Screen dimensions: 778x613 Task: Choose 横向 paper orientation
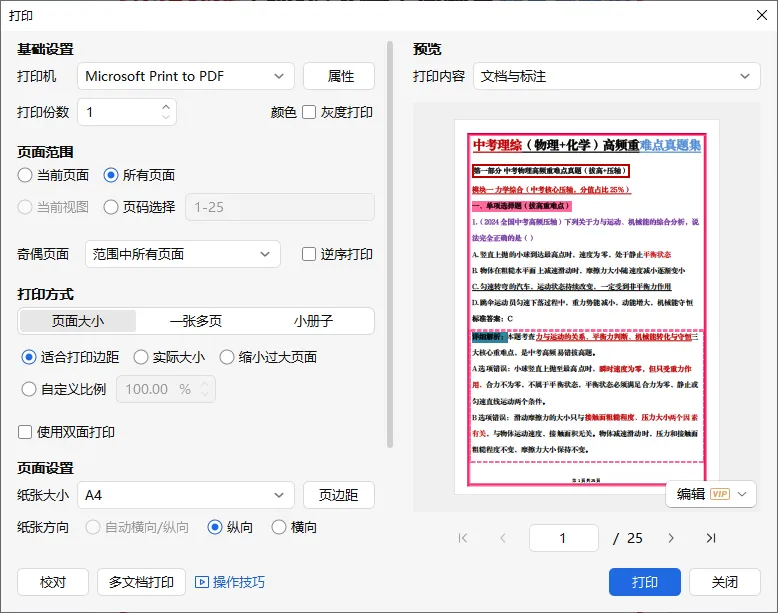[x=279, y=527]
